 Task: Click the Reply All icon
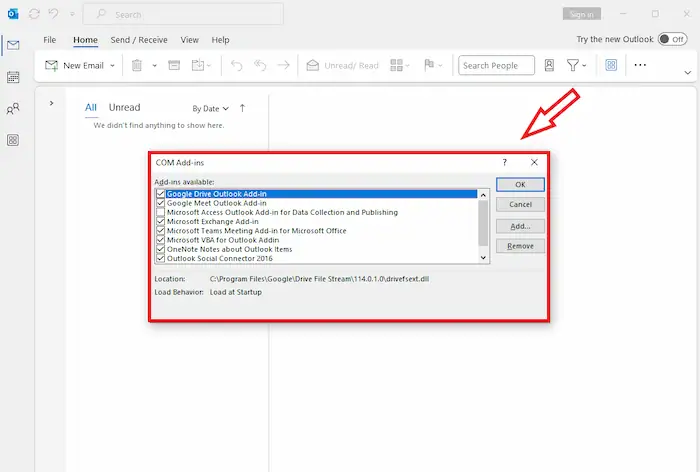[260, 66]
